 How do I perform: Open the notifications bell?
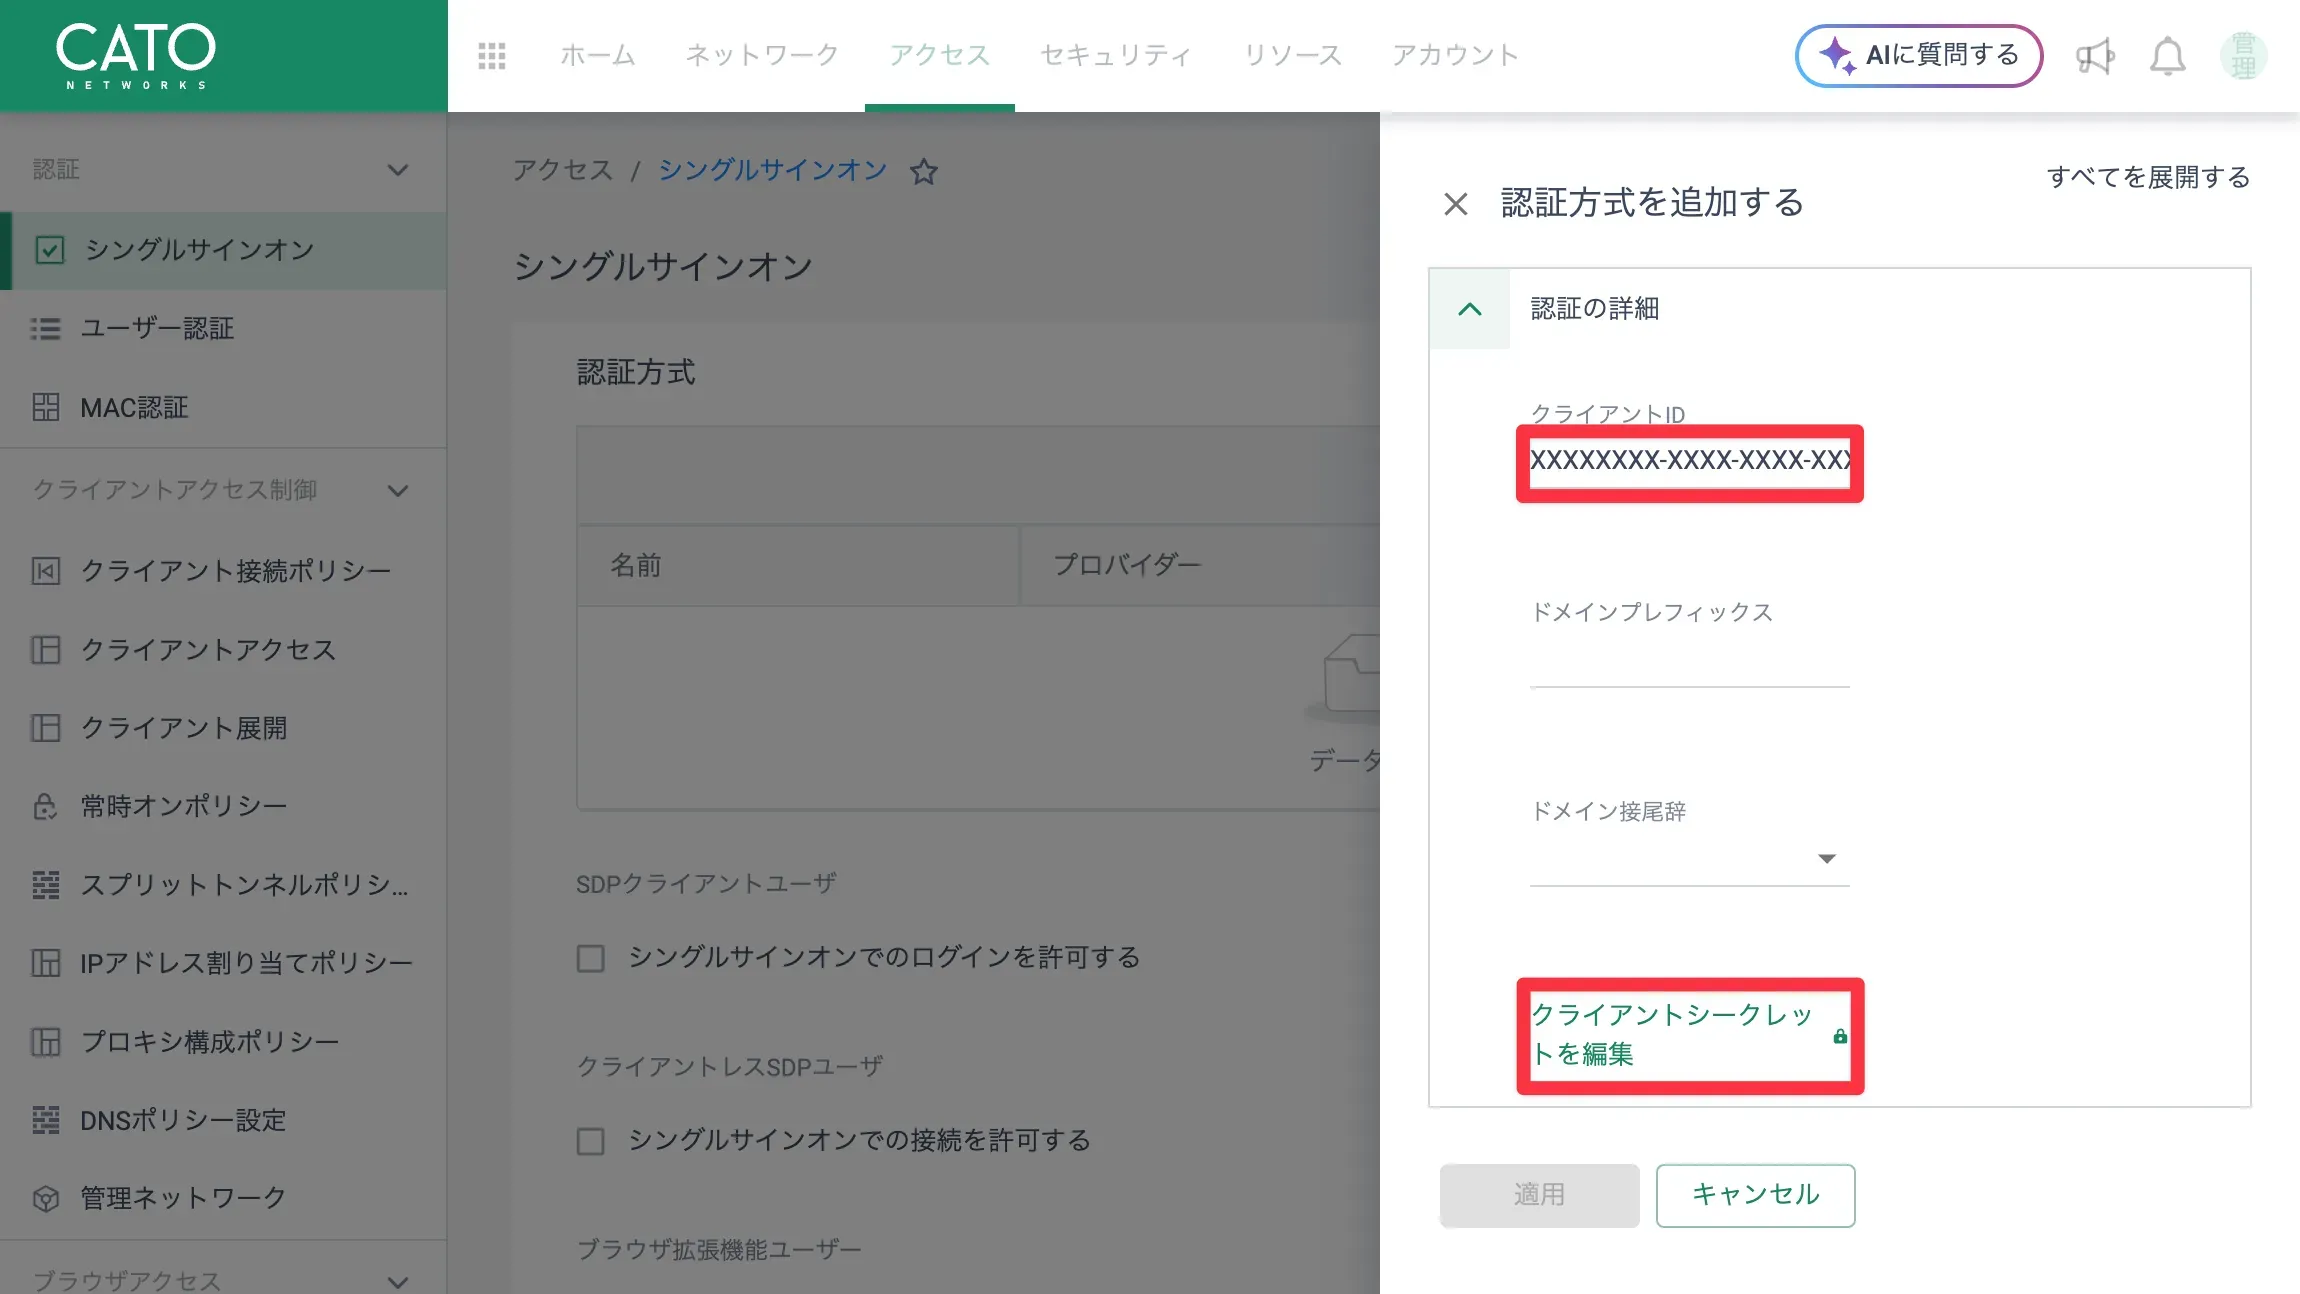point(2167,56)
